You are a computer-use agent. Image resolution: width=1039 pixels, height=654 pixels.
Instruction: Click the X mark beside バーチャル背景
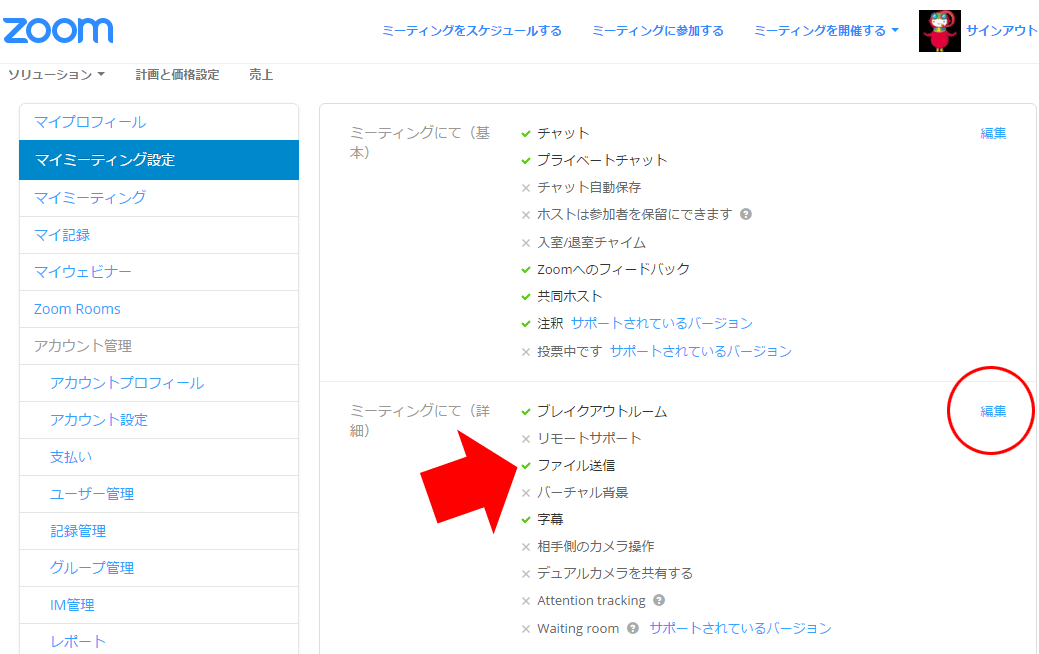[526, 493]
